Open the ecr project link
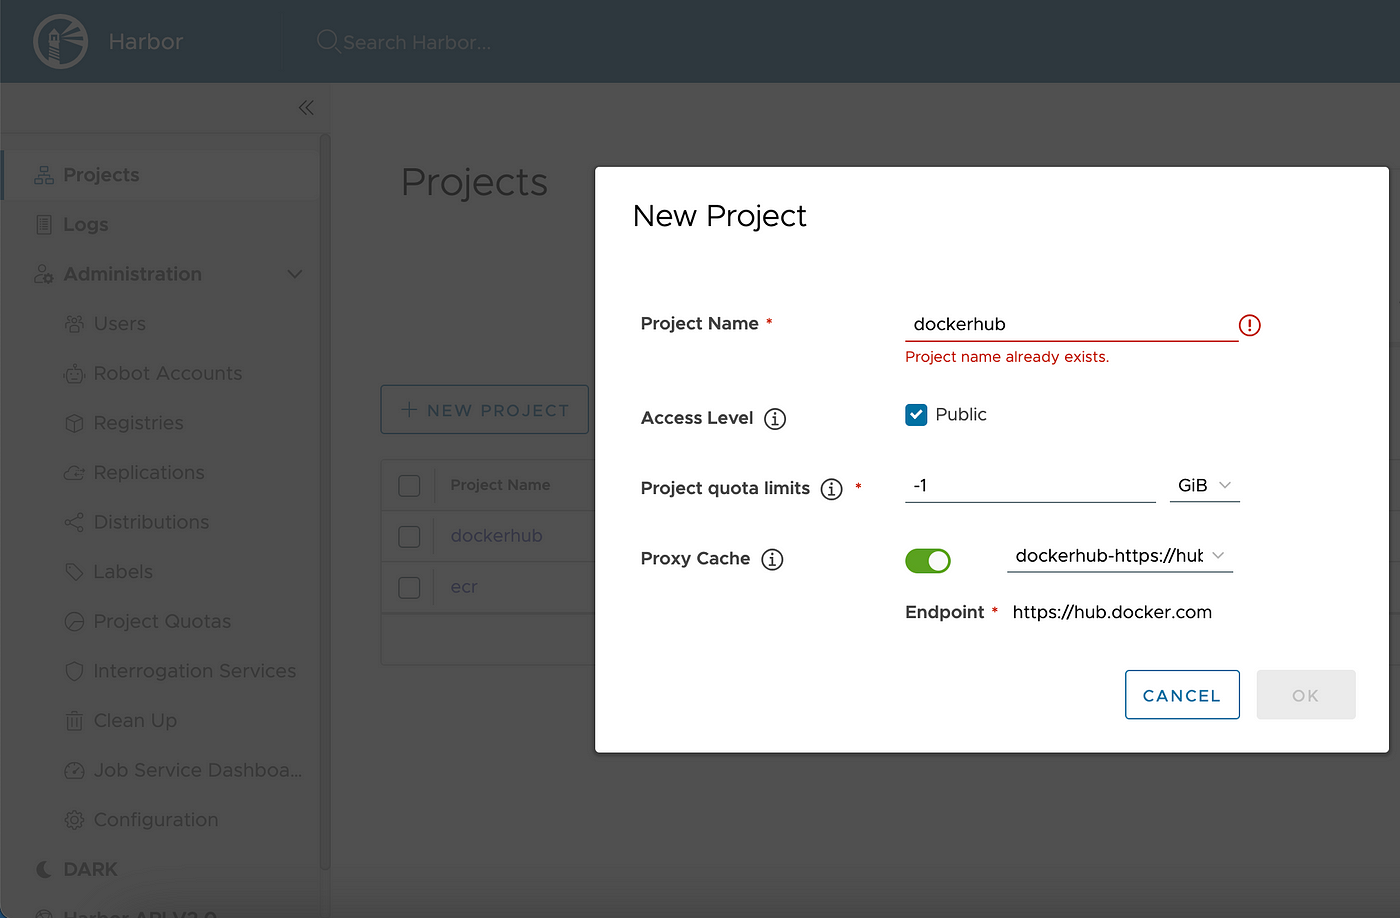Image resolution: width=1400 pixels, height=918 pixels. [464, 587]
